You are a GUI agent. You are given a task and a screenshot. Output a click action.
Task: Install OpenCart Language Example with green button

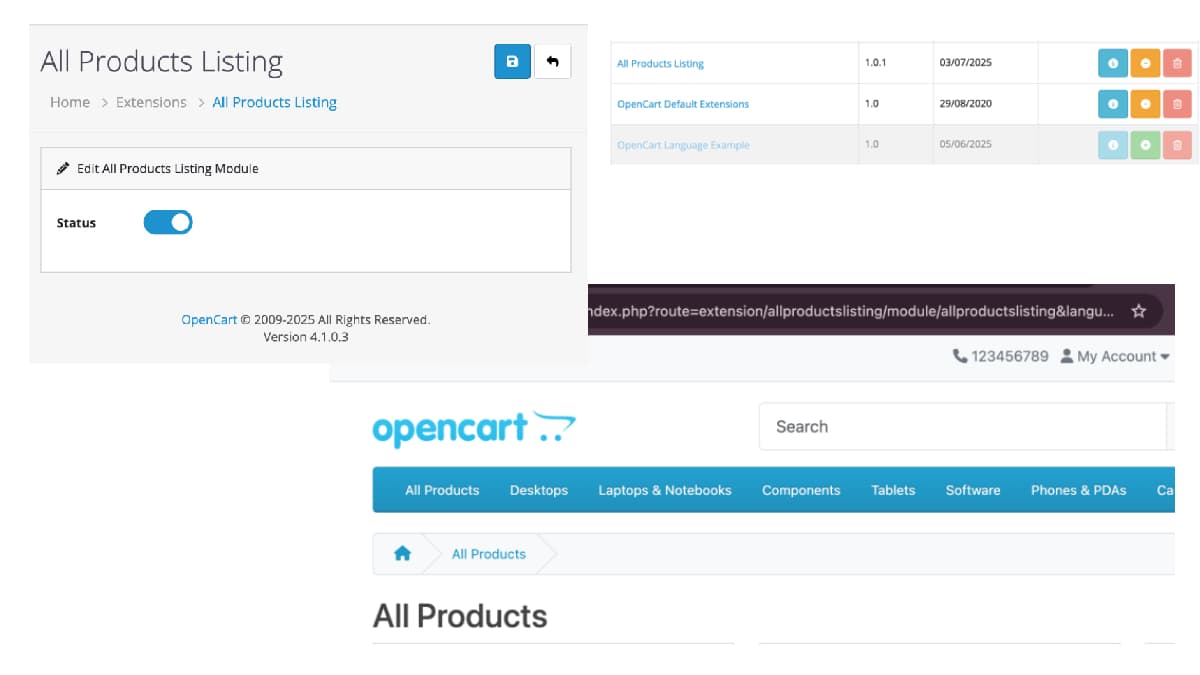1145,145
